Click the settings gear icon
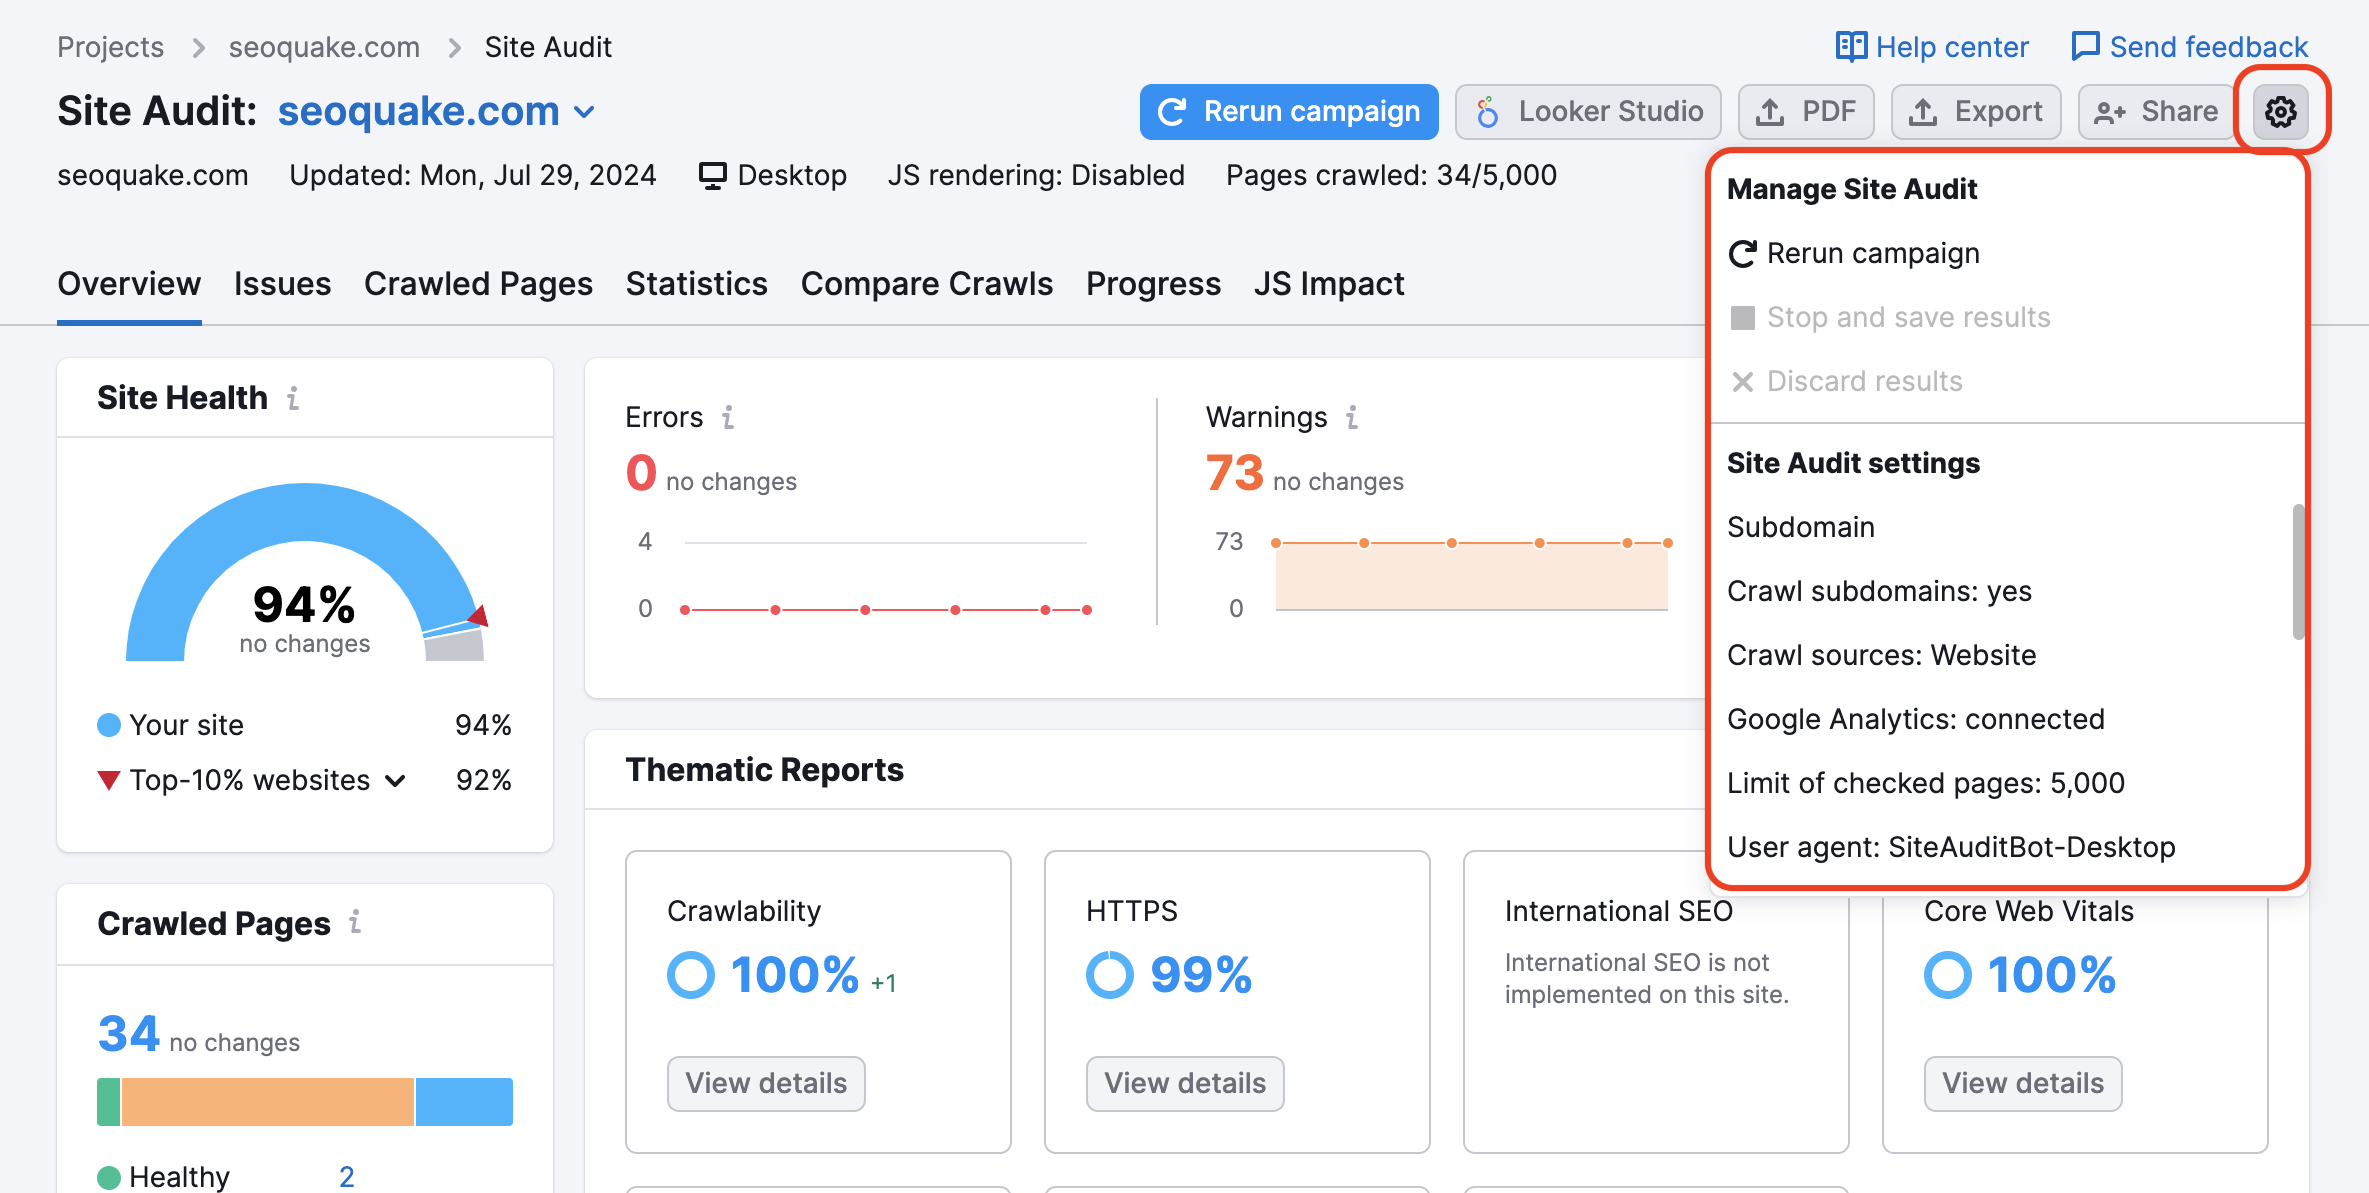This screenshot has height=1193, width=2369. point(2280,111)
